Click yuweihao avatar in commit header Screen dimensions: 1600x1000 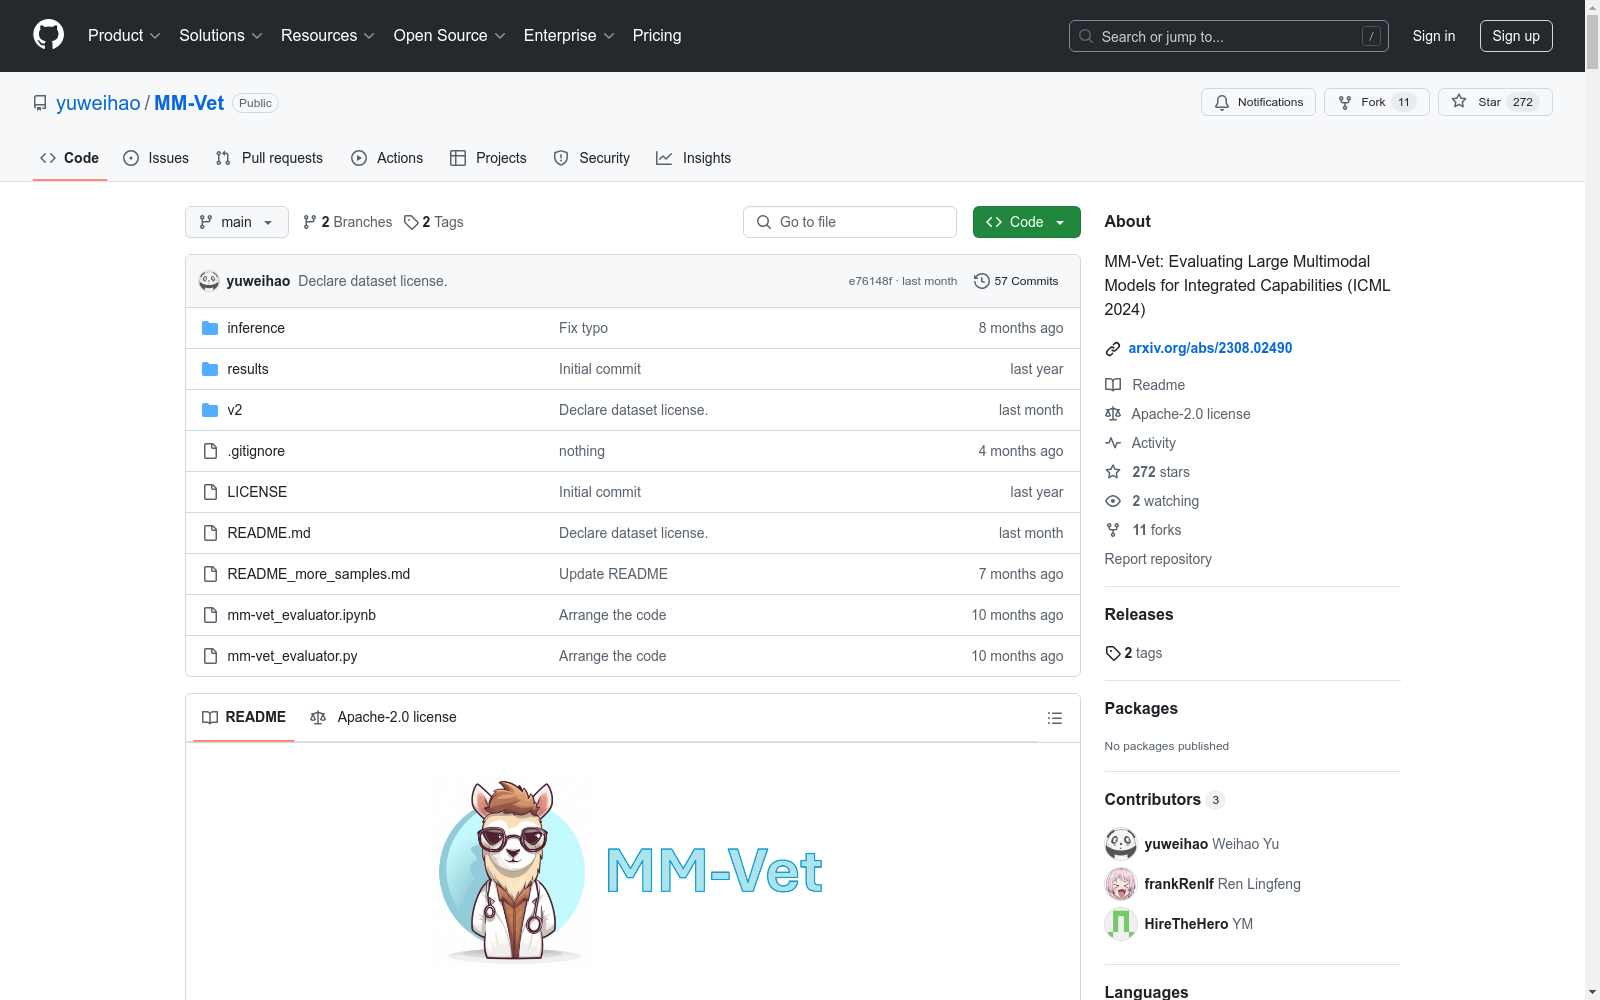pos(209,281)
